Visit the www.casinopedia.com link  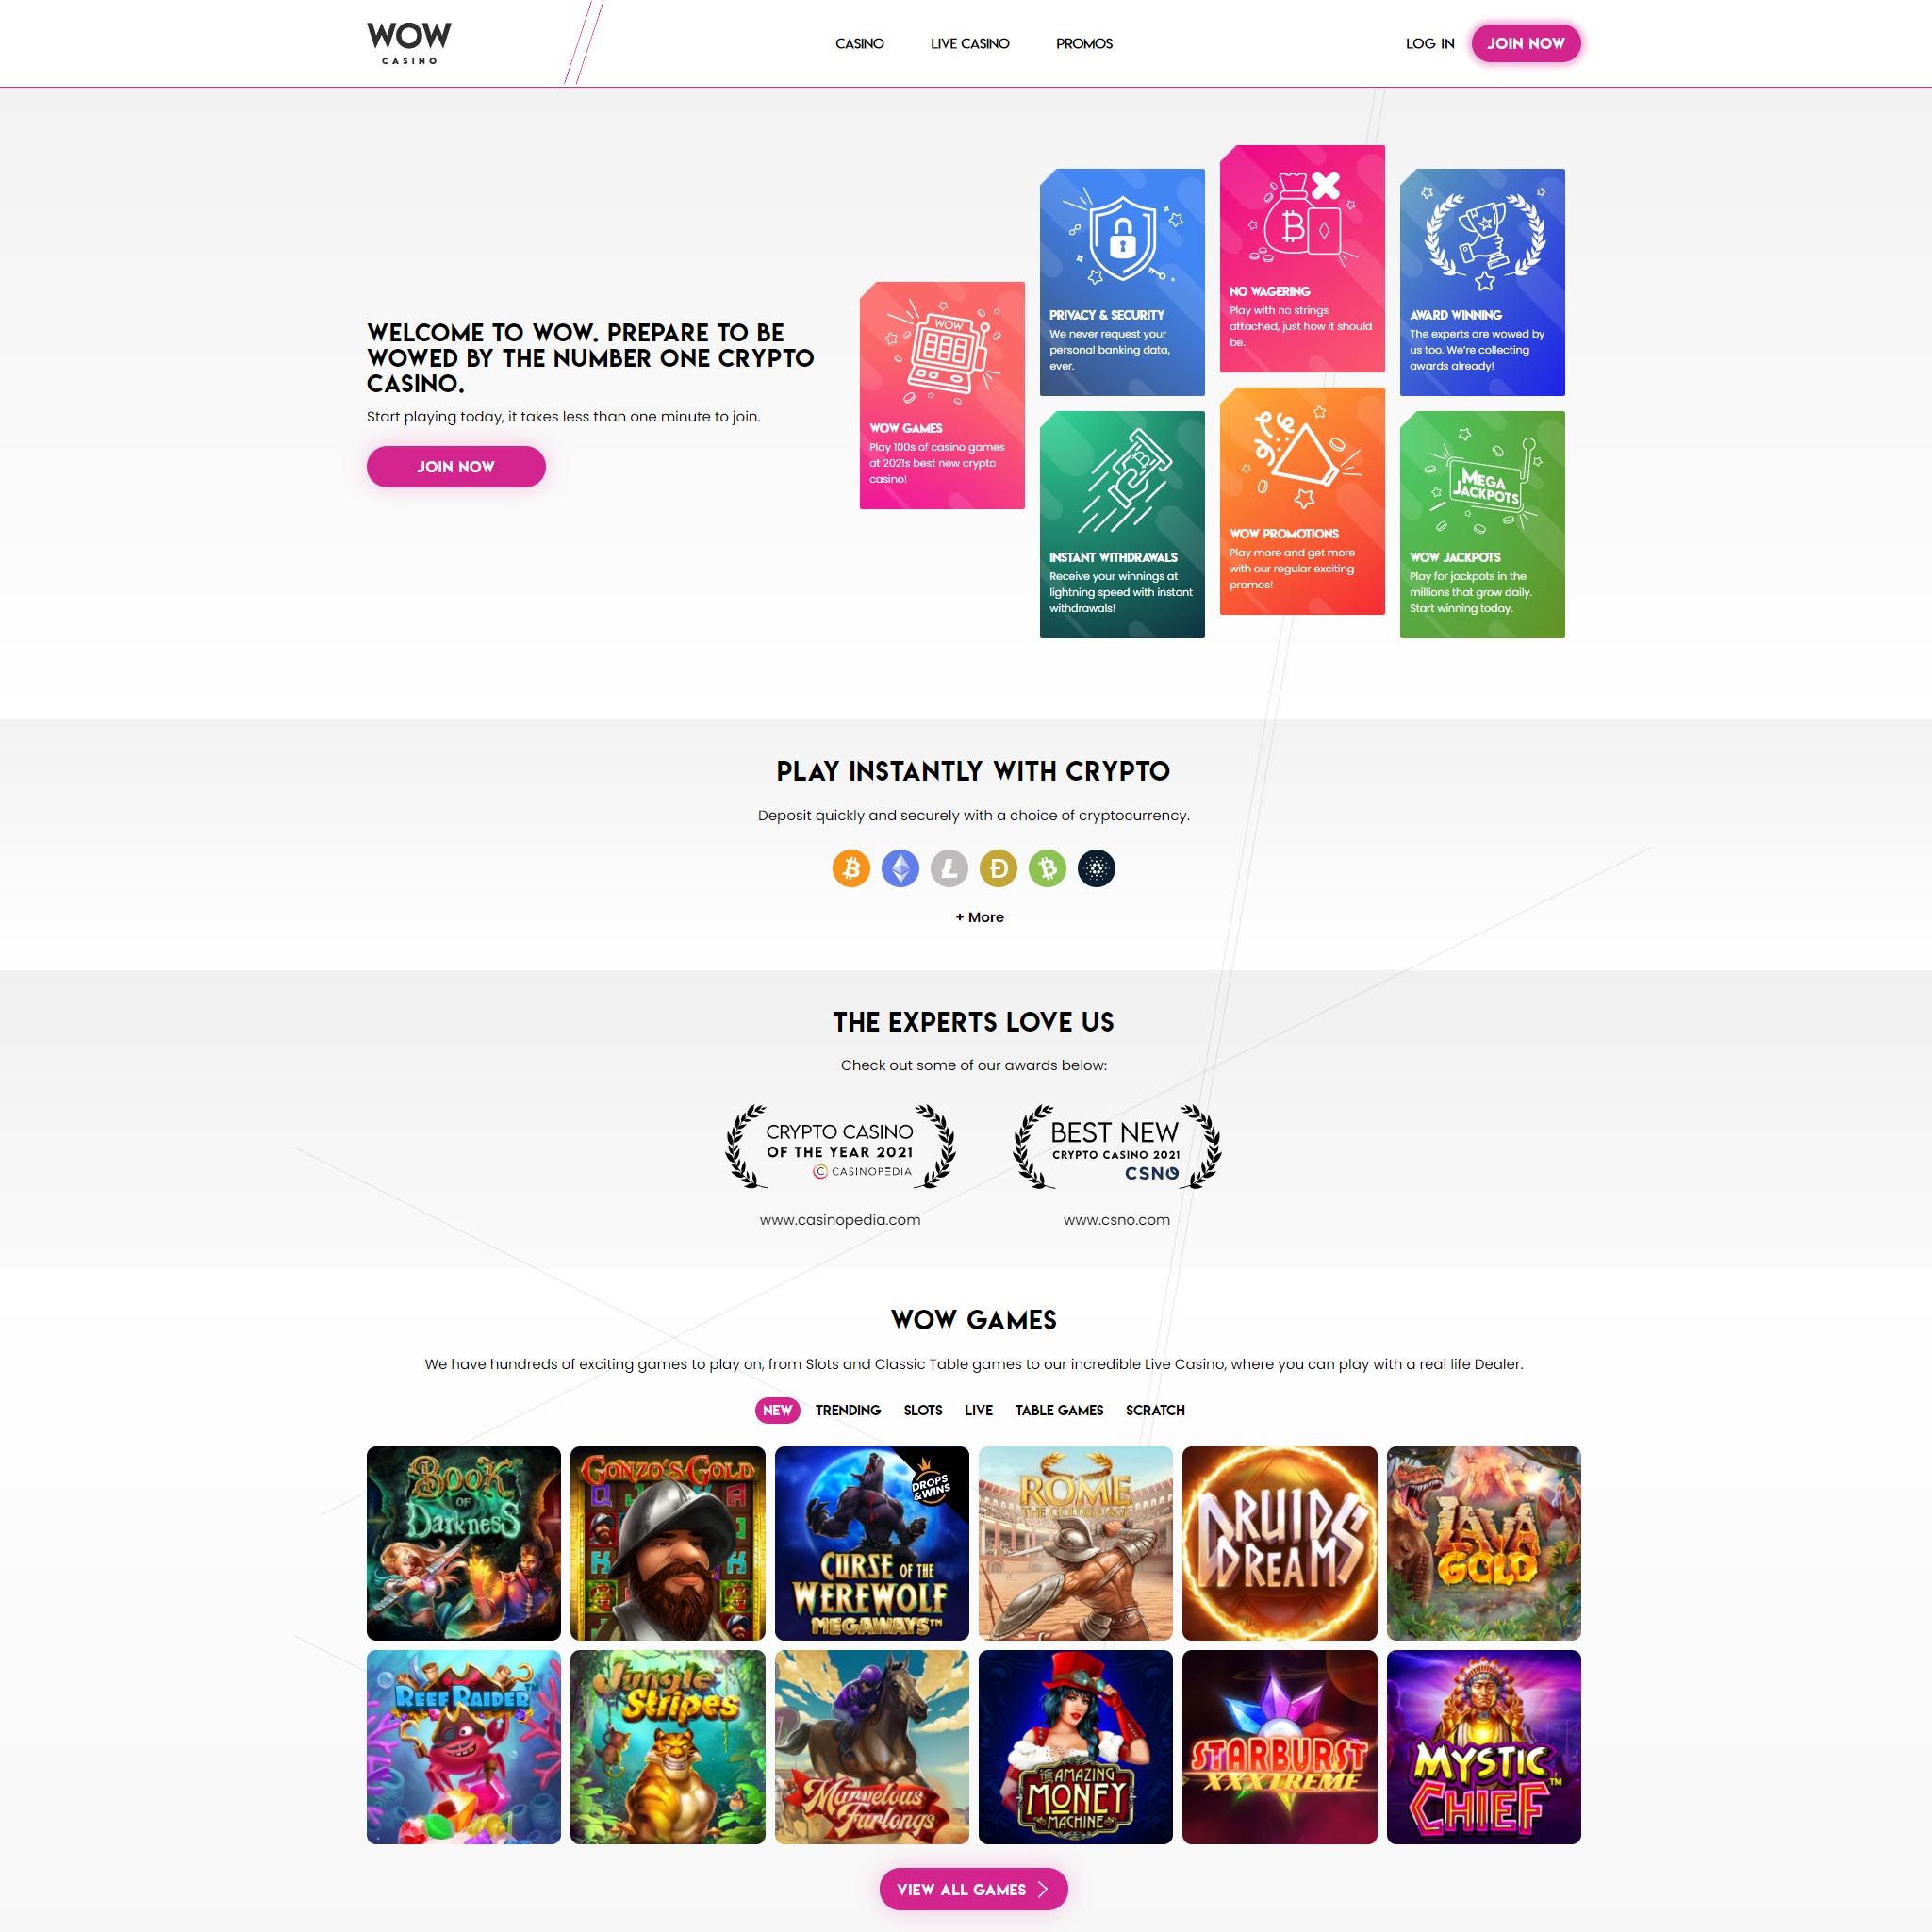click(x=840, y=1219)
